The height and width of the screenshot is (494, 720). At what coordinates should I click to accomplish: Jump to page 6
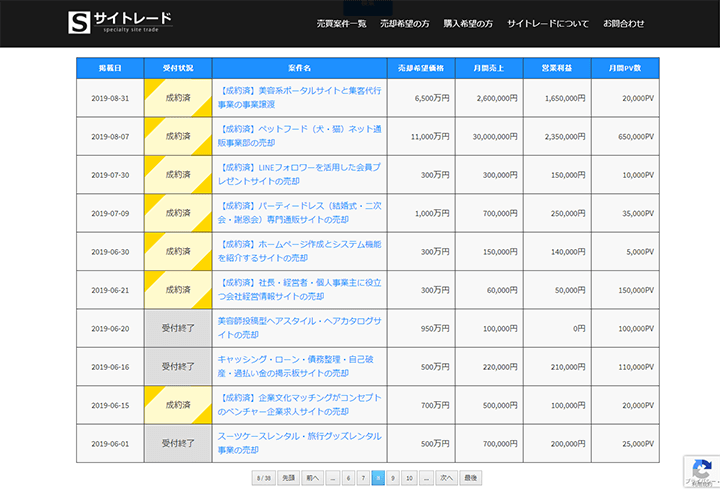click(x=349, y=478)
